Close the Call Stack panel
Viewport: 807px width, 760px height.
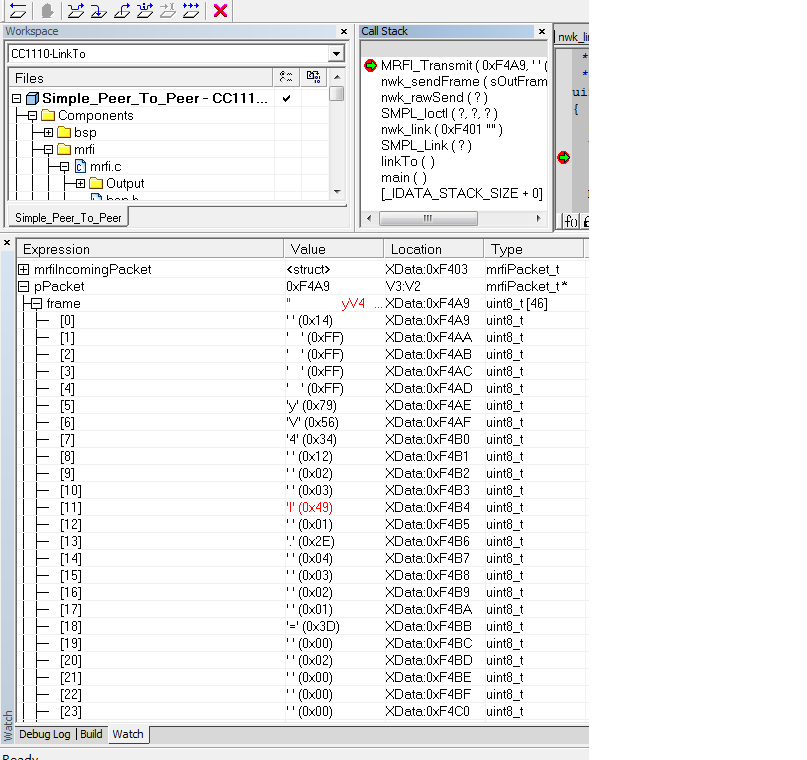tap(543, 32)
